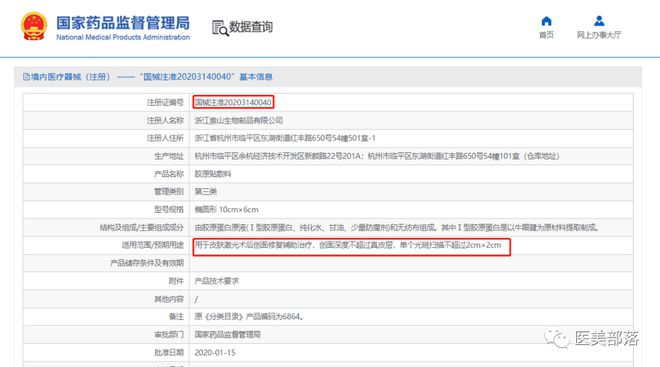Click the 管理类别 value 第三类
660x367 pixels.
[205, 191]
